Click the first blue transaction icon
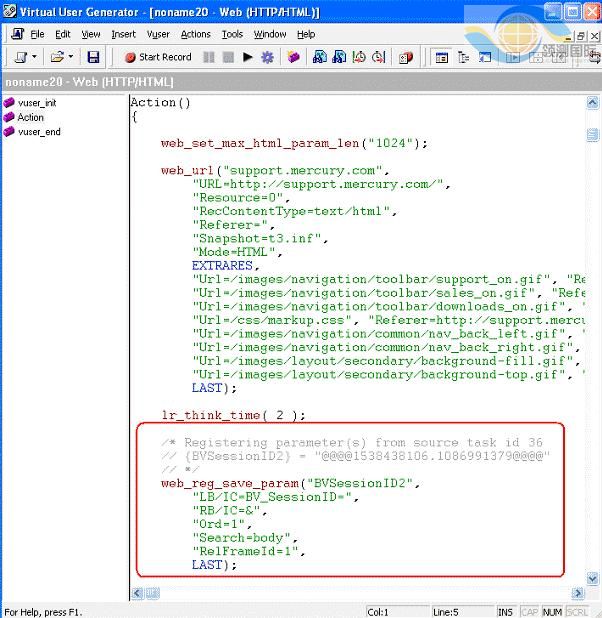Screen dimensions: 602x618 click(319, 58)
